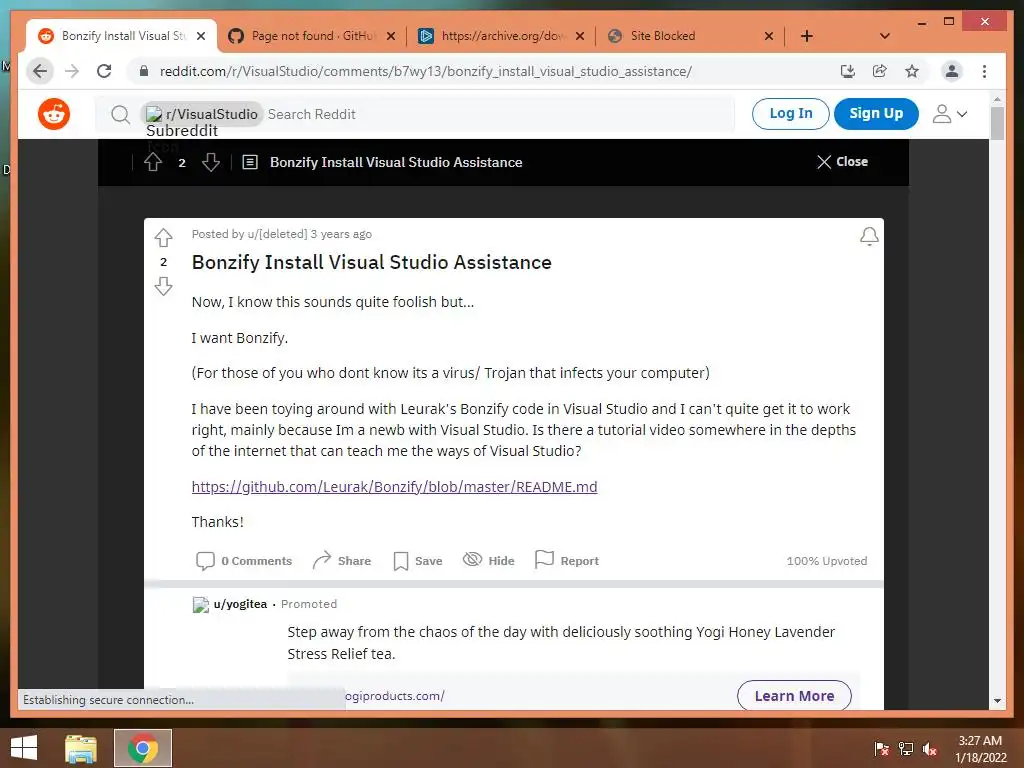Click the Sign Up button

876,114
